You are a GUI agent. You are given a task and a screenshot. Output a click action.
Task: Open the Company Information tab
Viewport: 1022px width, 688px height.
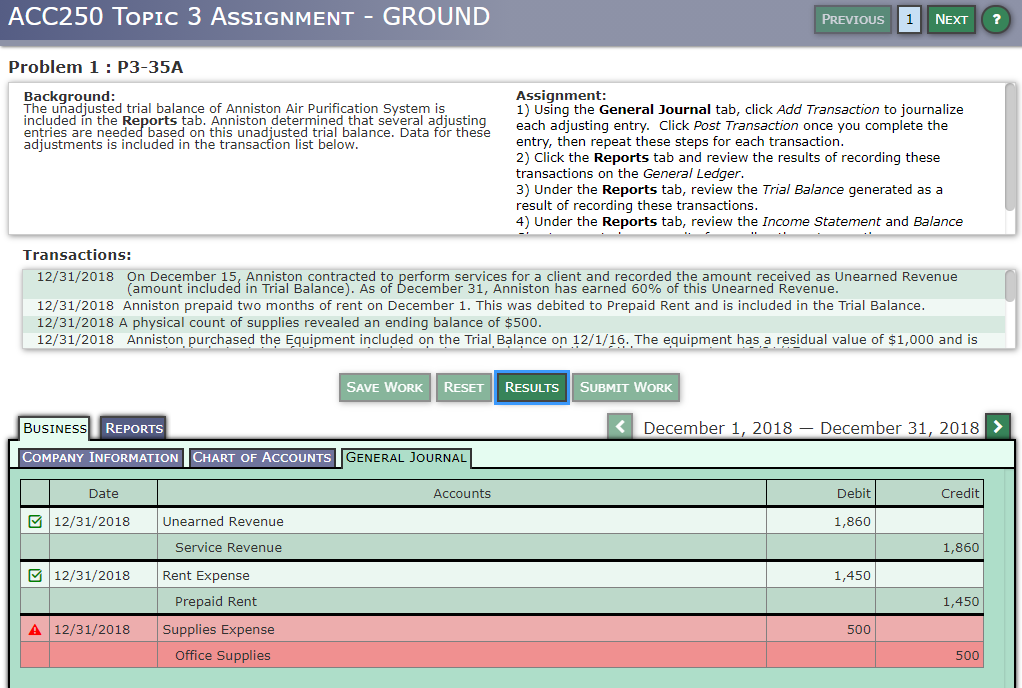tap(100, 457)
